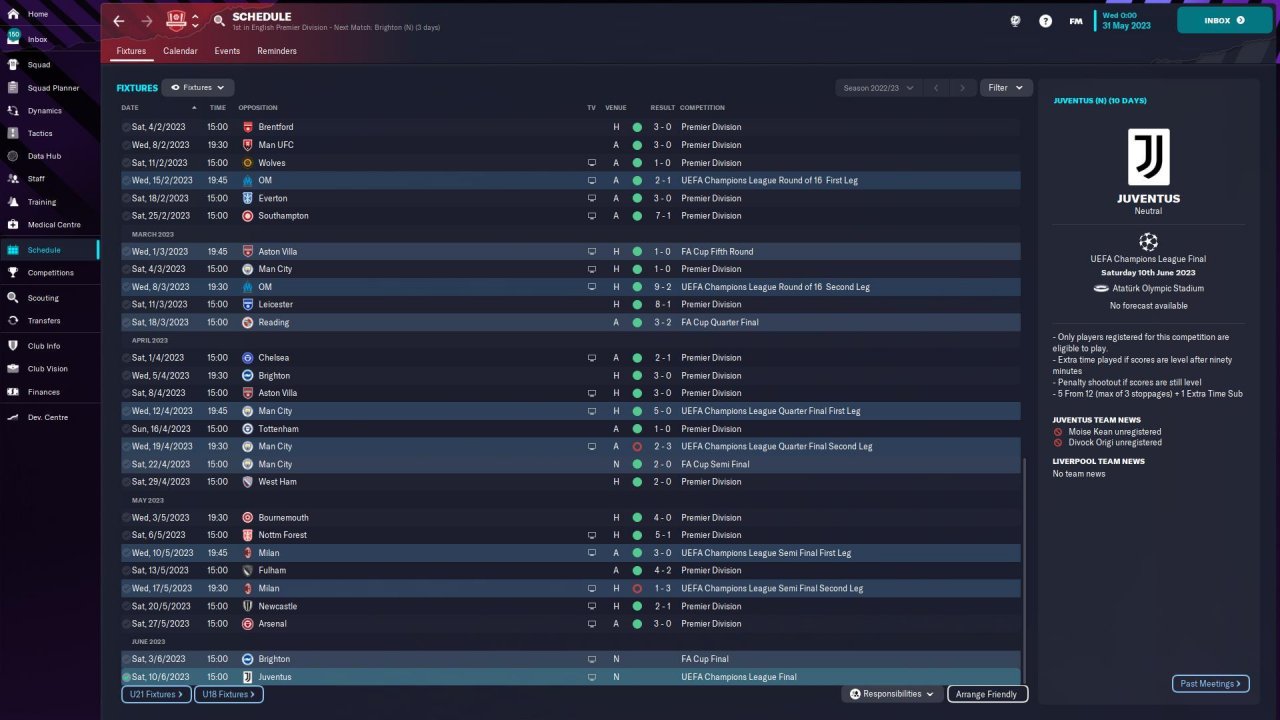Click the search magnifier icon
The image size is (1280, 720).
(x=219, y=21)
